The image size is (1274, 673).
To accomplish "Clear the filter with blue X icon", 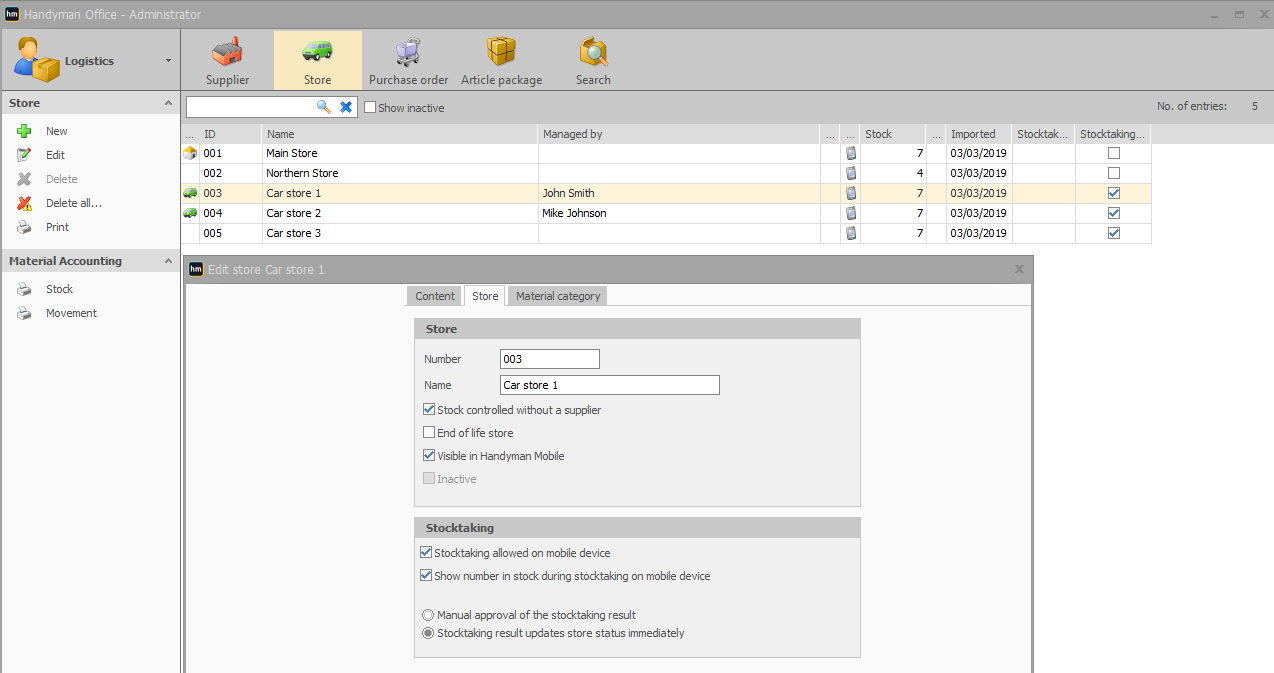I will (346, 107).
